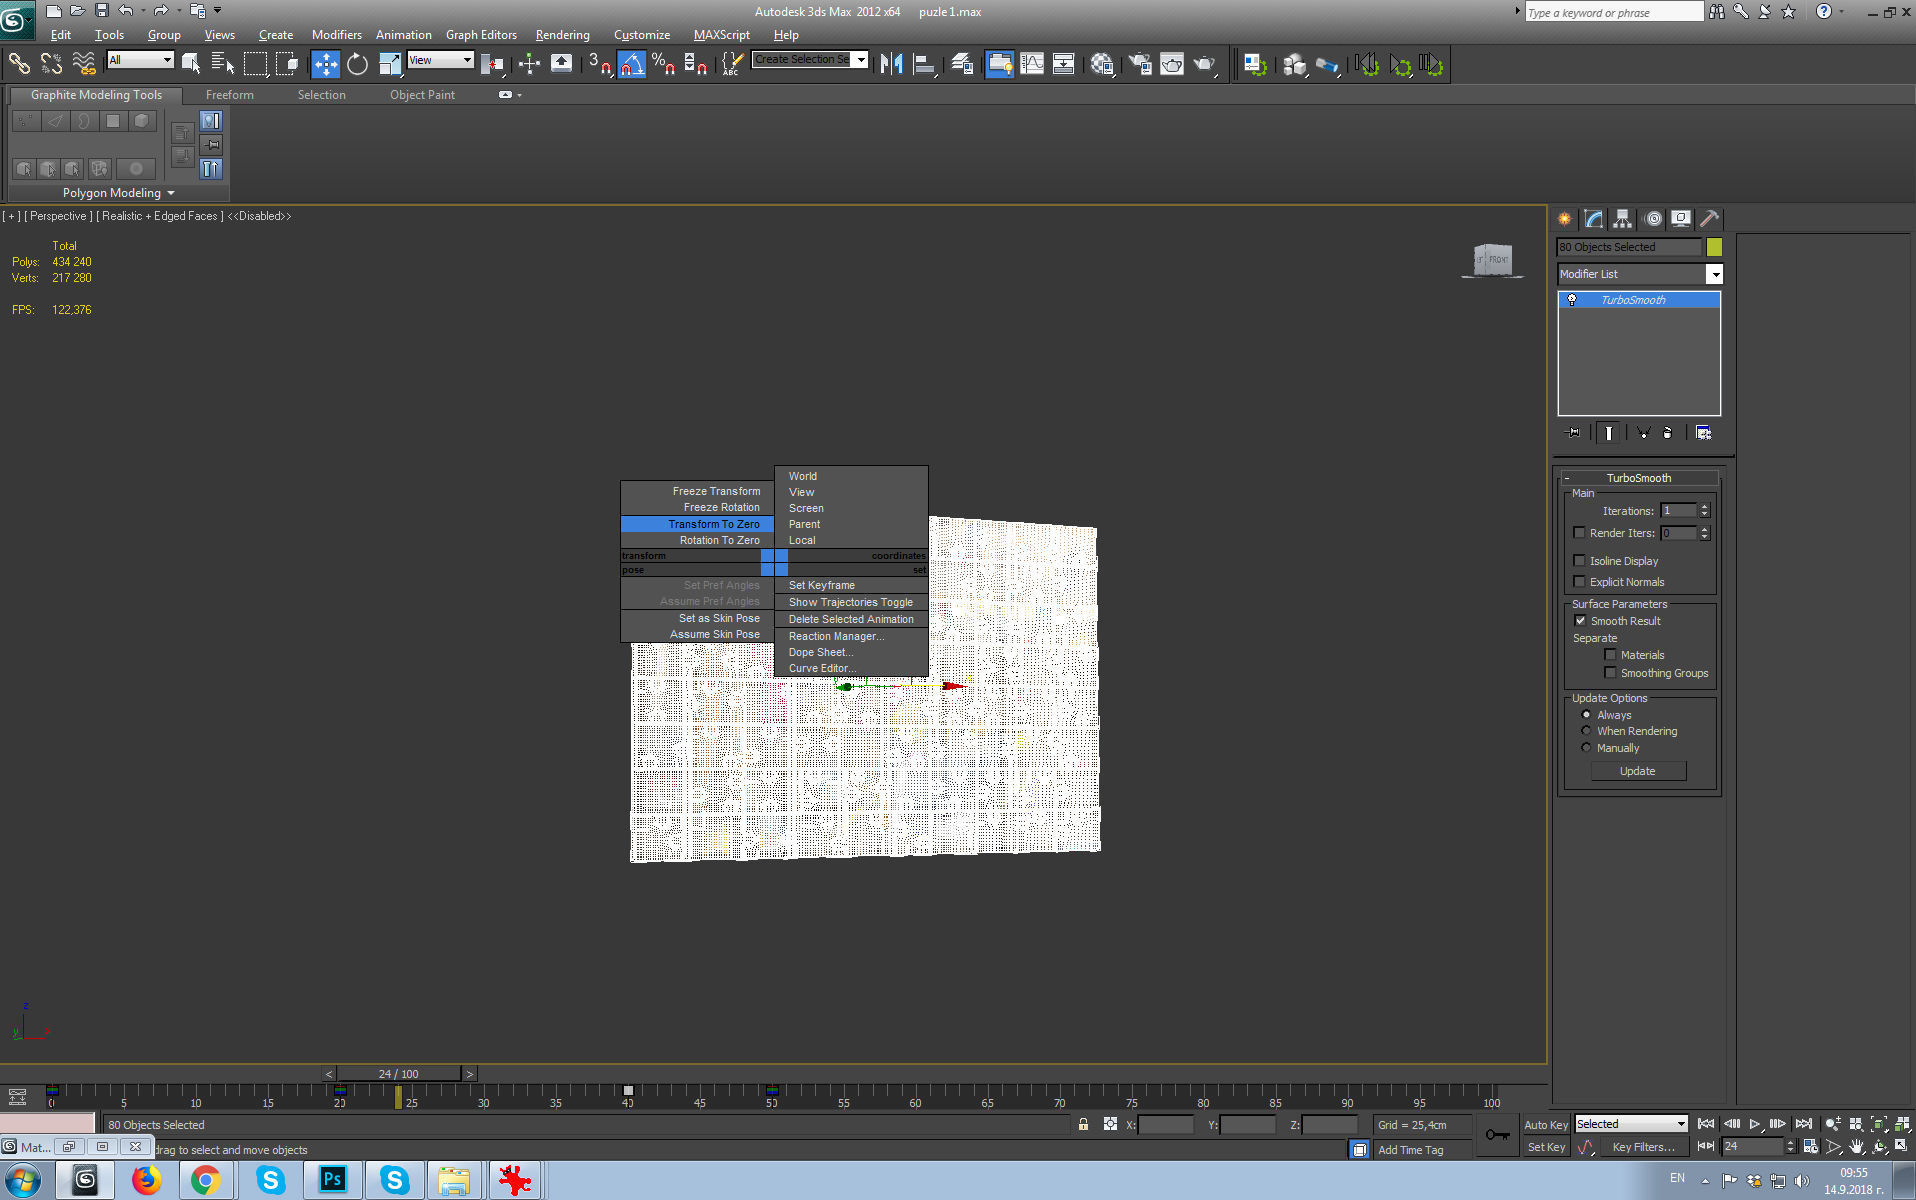Choose Delete Selected Animation
Image resolution: width=1916 pixels, height=1200 pixels.
tap(850, 619)
